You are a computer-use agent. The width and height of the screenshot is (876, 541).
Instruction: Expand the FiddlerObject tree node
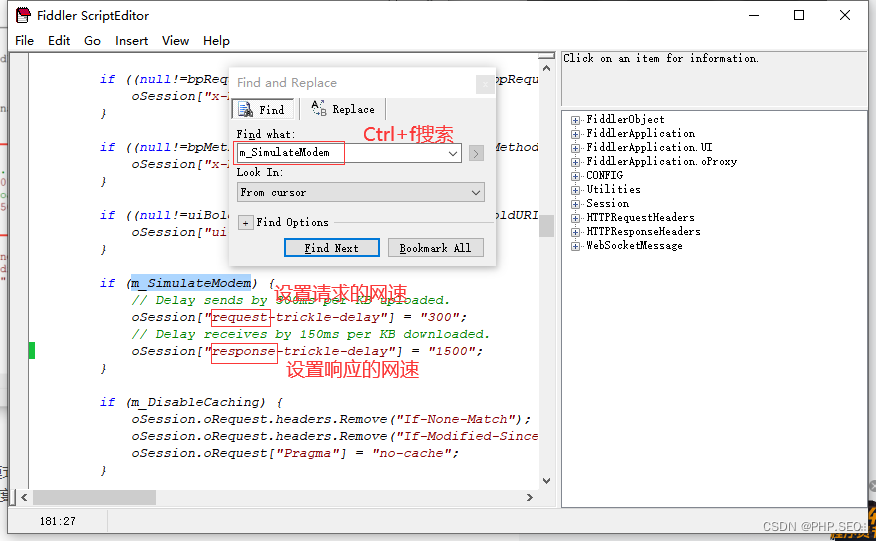click(x=575, y=120)
